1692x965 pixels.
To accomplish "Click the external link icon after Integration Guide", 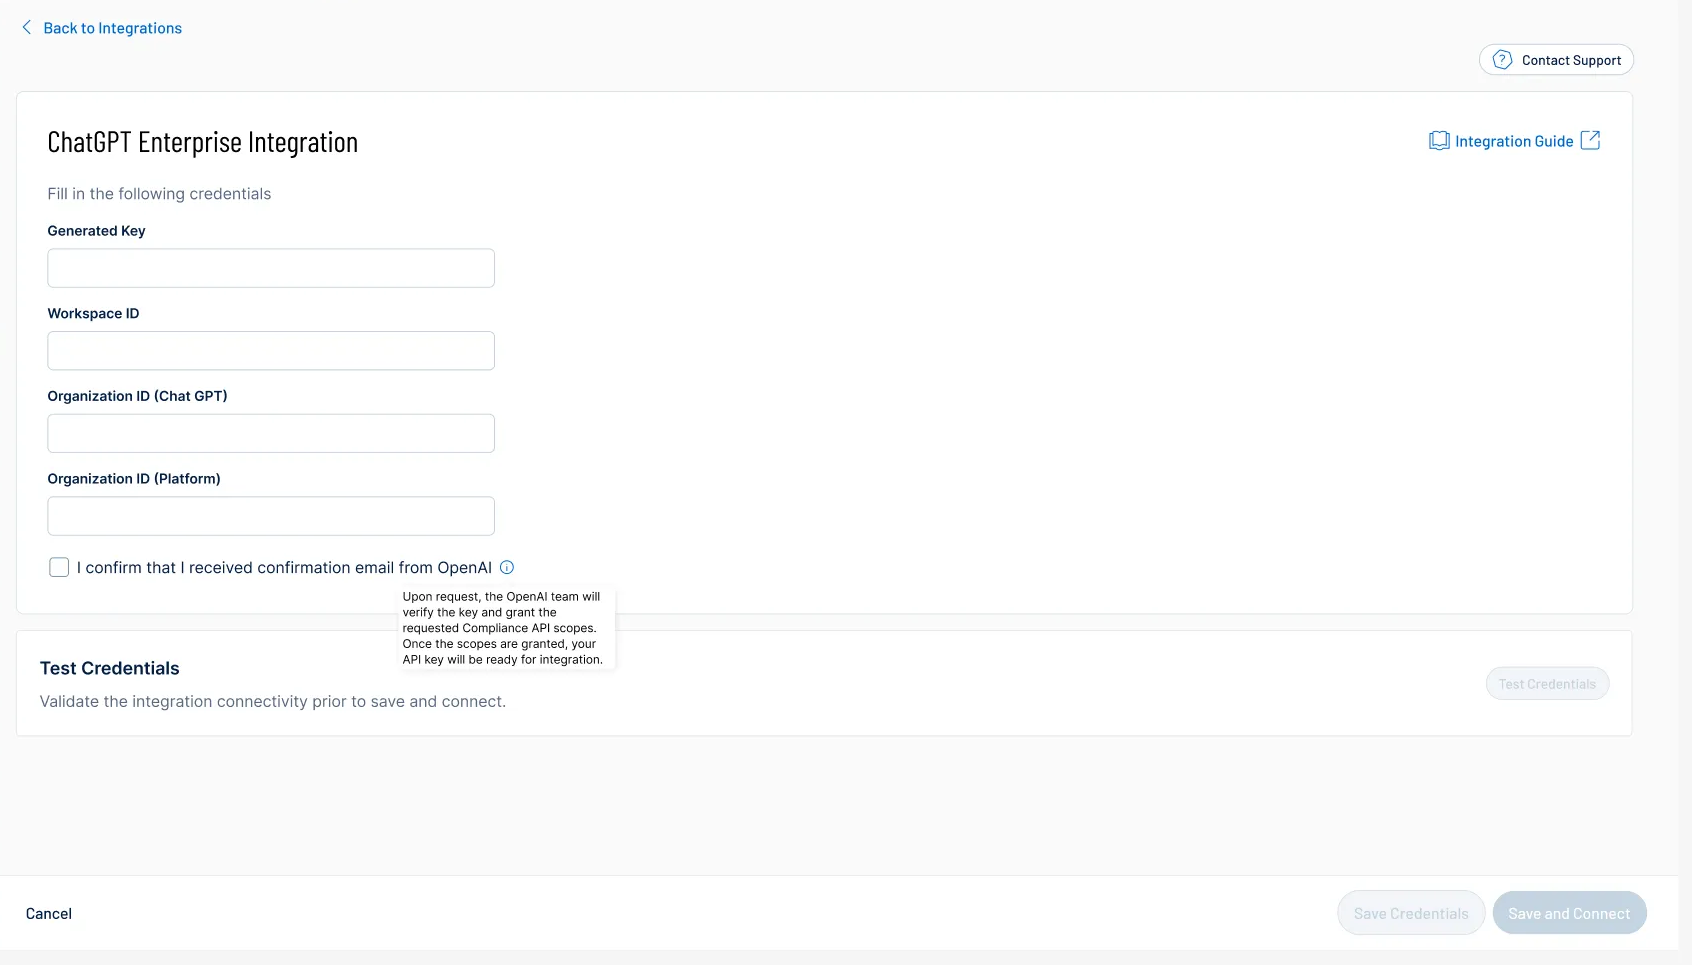I will [x=1590, y=141].
